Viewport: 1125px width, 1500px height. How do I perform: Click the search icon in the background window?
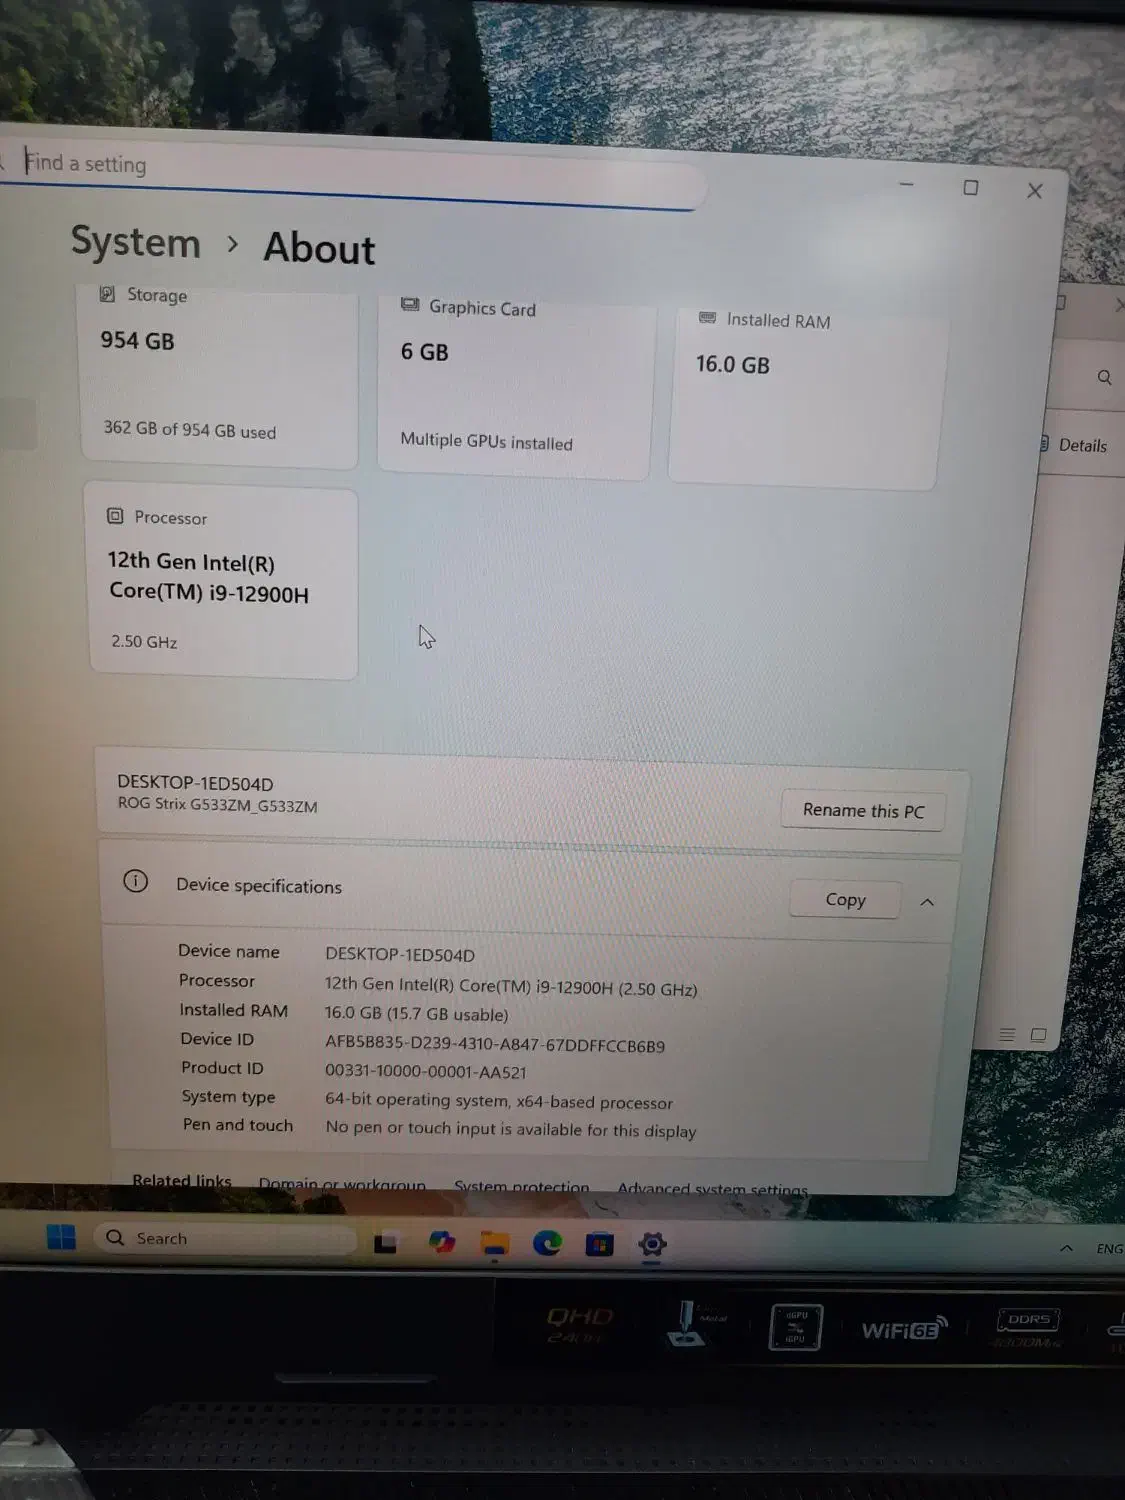click(1104, 377)
